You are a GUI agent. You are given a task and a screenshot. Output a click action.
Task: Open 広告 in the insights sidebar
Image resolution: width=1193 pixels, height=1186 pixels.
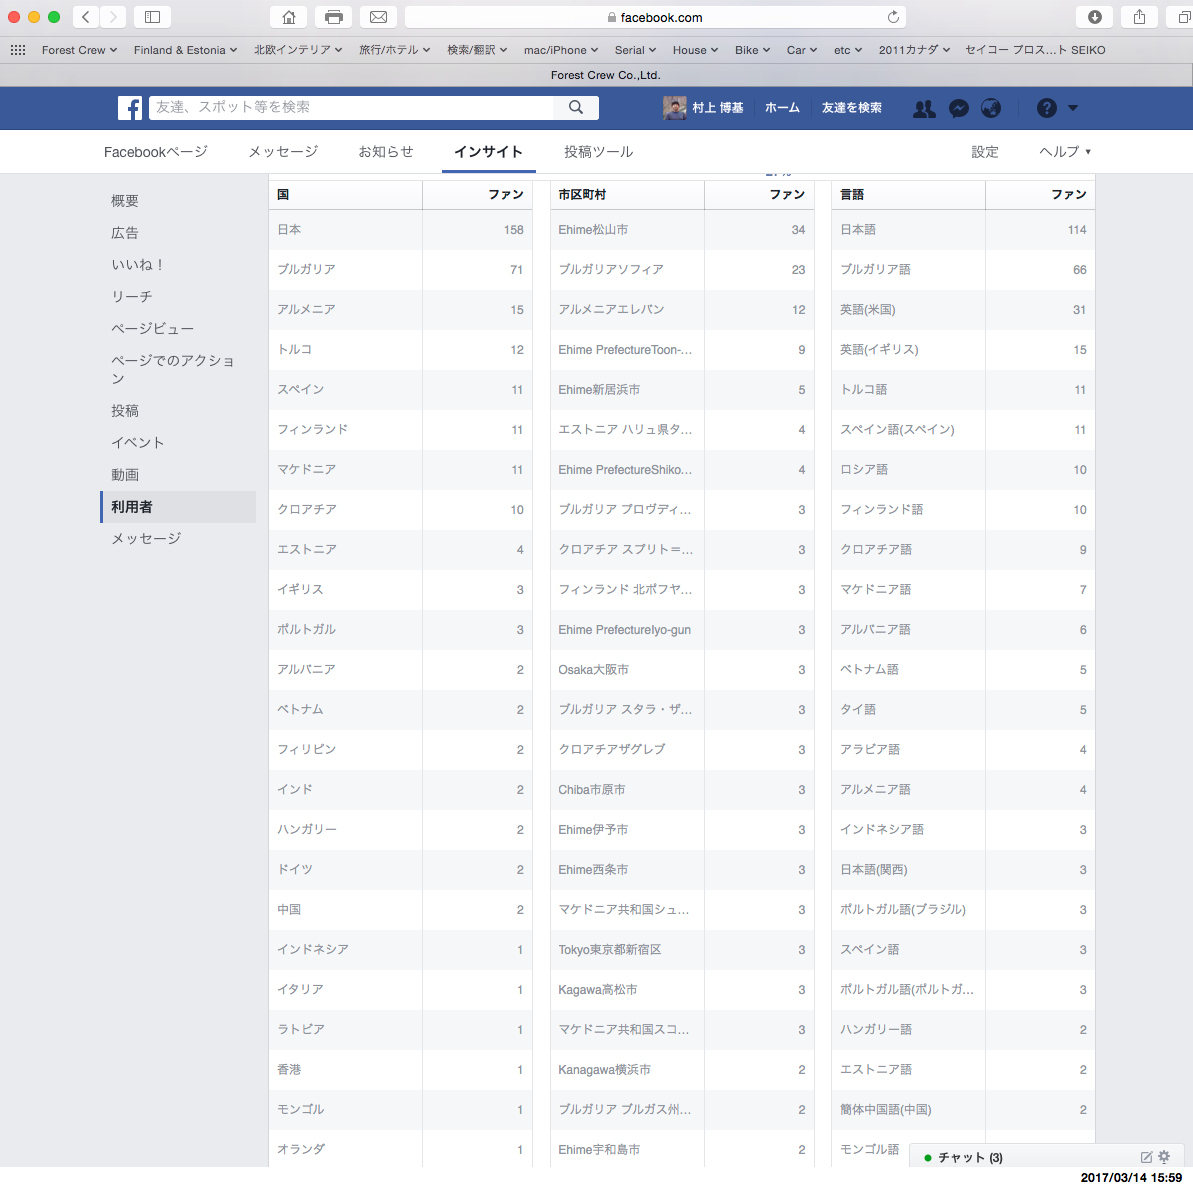point(125,233)
